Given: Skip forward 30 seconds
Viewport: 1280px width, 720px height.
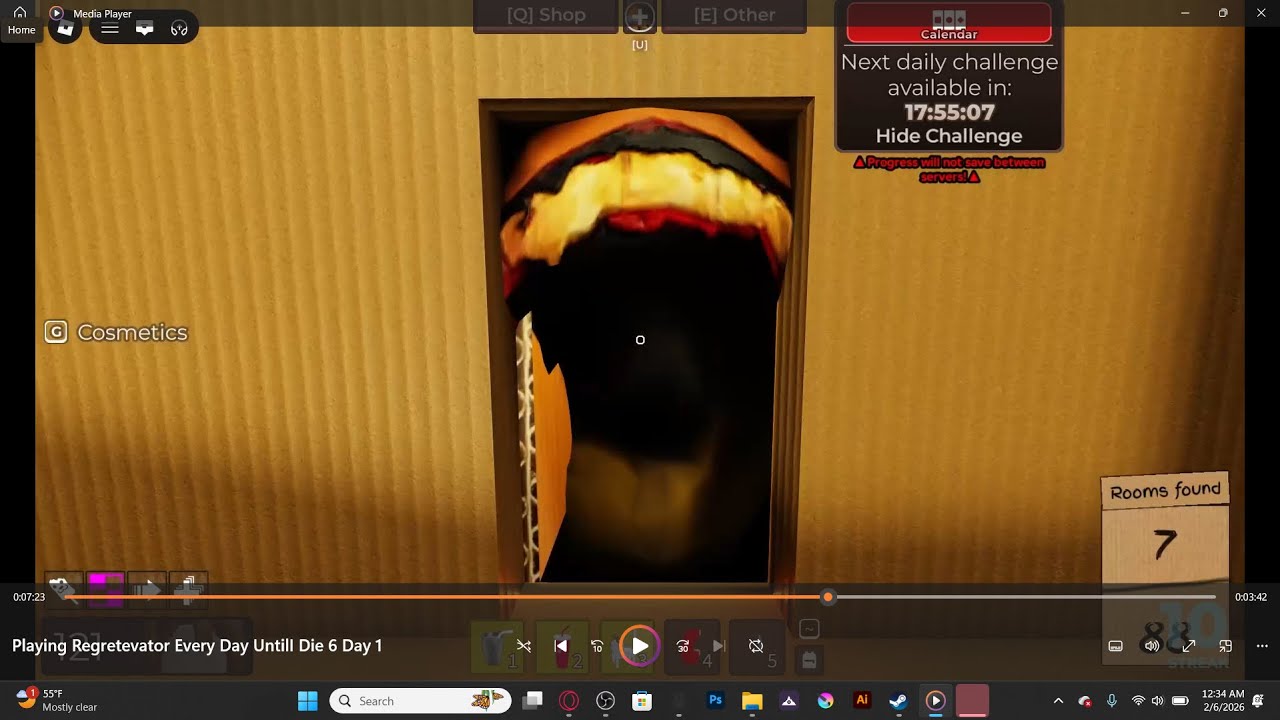Looking at the screenshot, I should tap(683, 646).
